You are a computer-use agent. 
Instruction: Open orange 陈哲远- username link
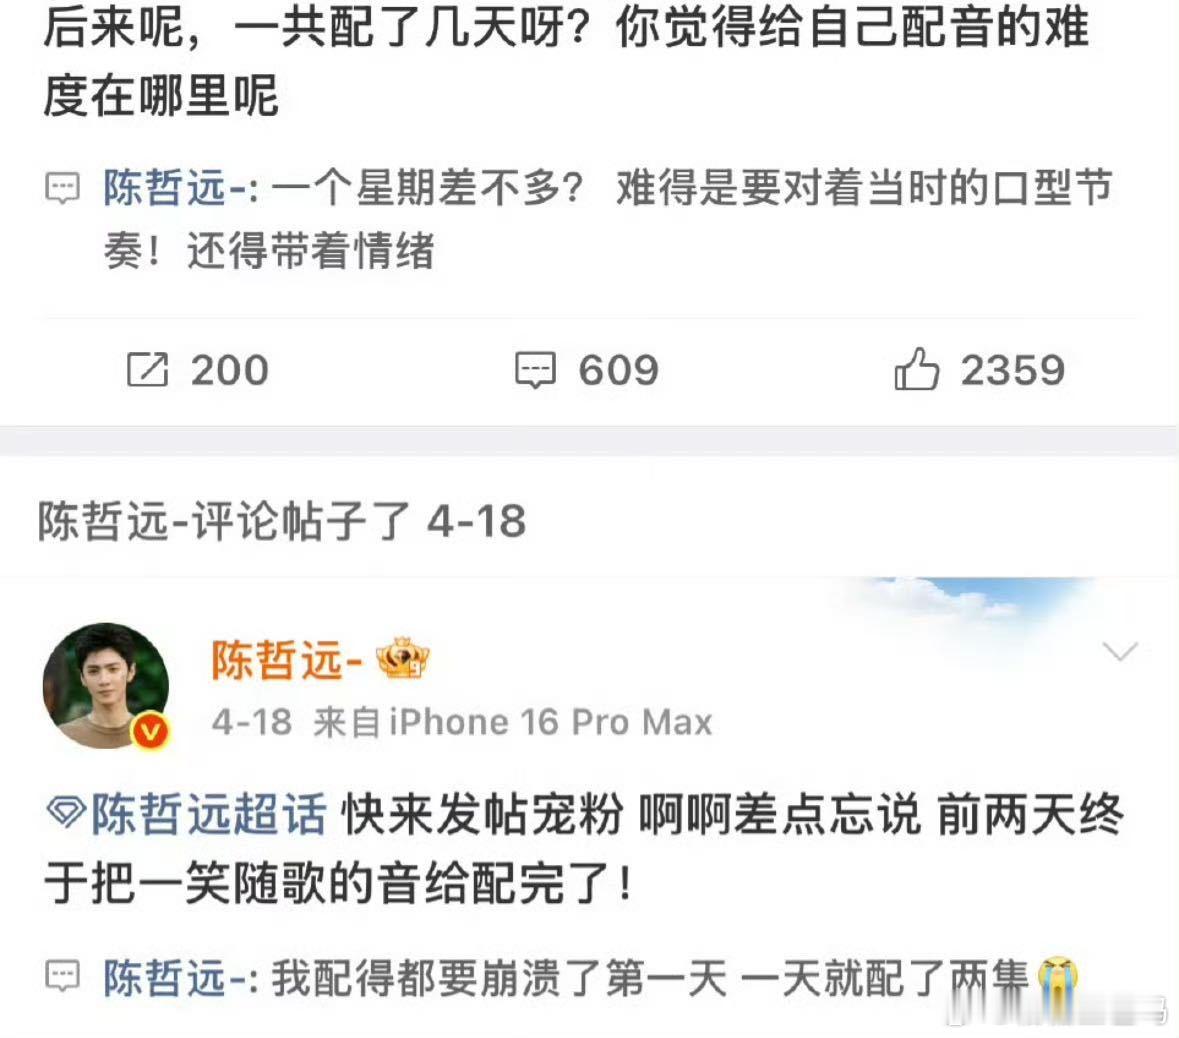[x=287, y=660]
